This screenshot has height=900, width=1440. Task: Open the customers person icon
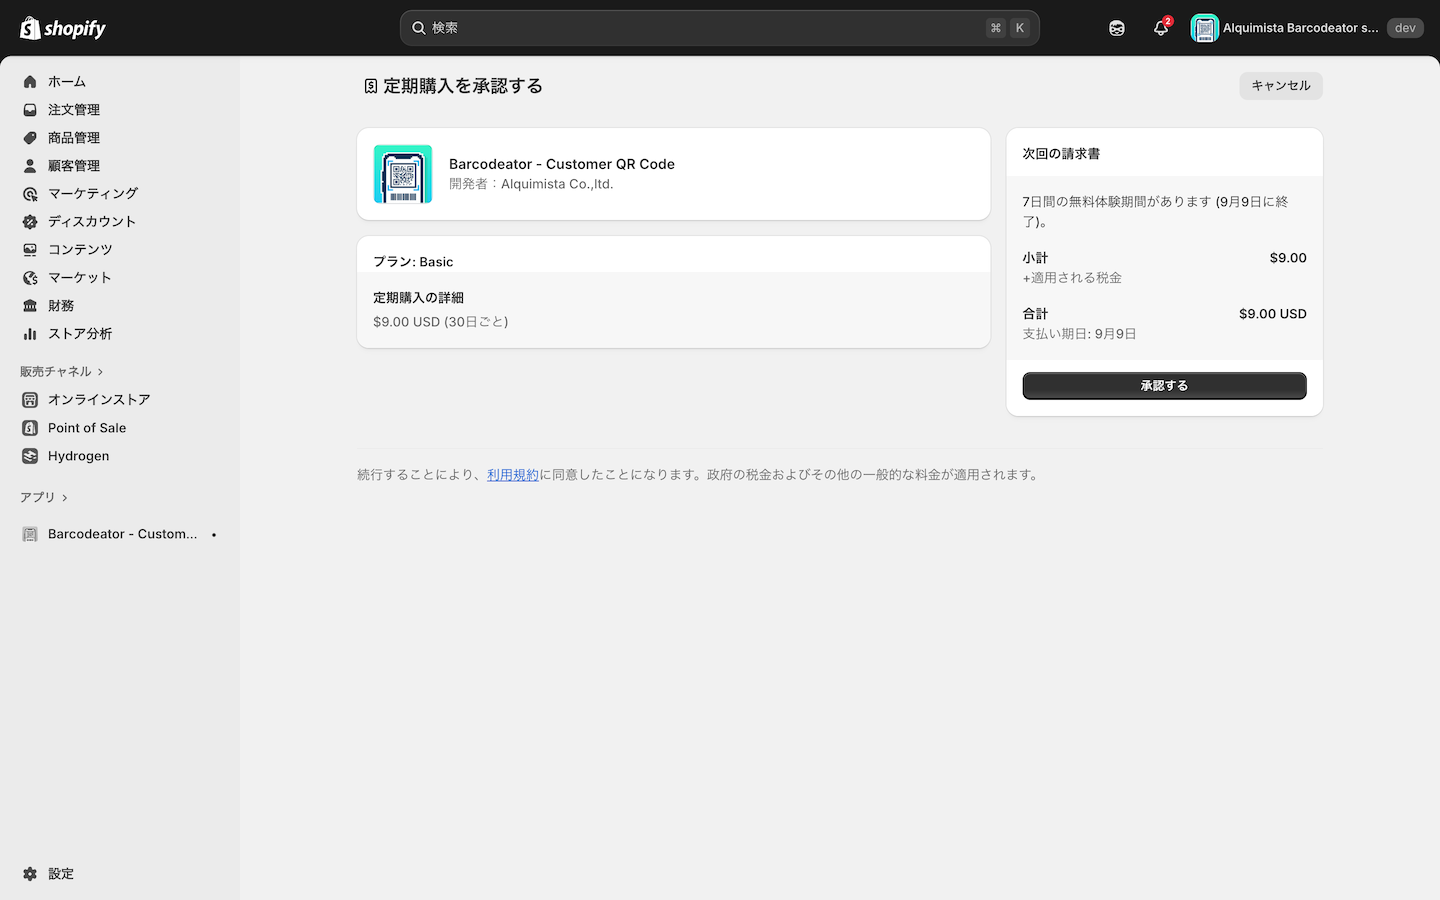[x=30, y=166]
